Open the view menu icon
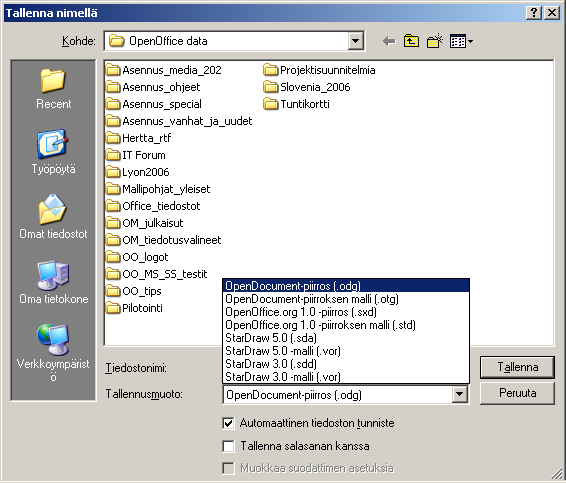 click(461, 41)
